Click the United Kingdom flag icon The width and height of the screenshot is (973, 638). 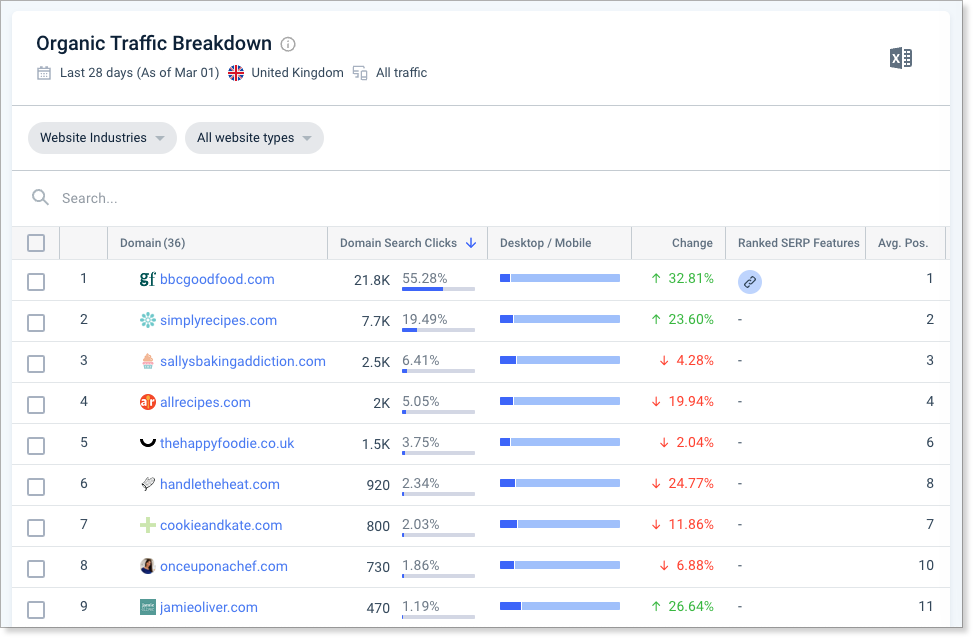coord(236,73)
